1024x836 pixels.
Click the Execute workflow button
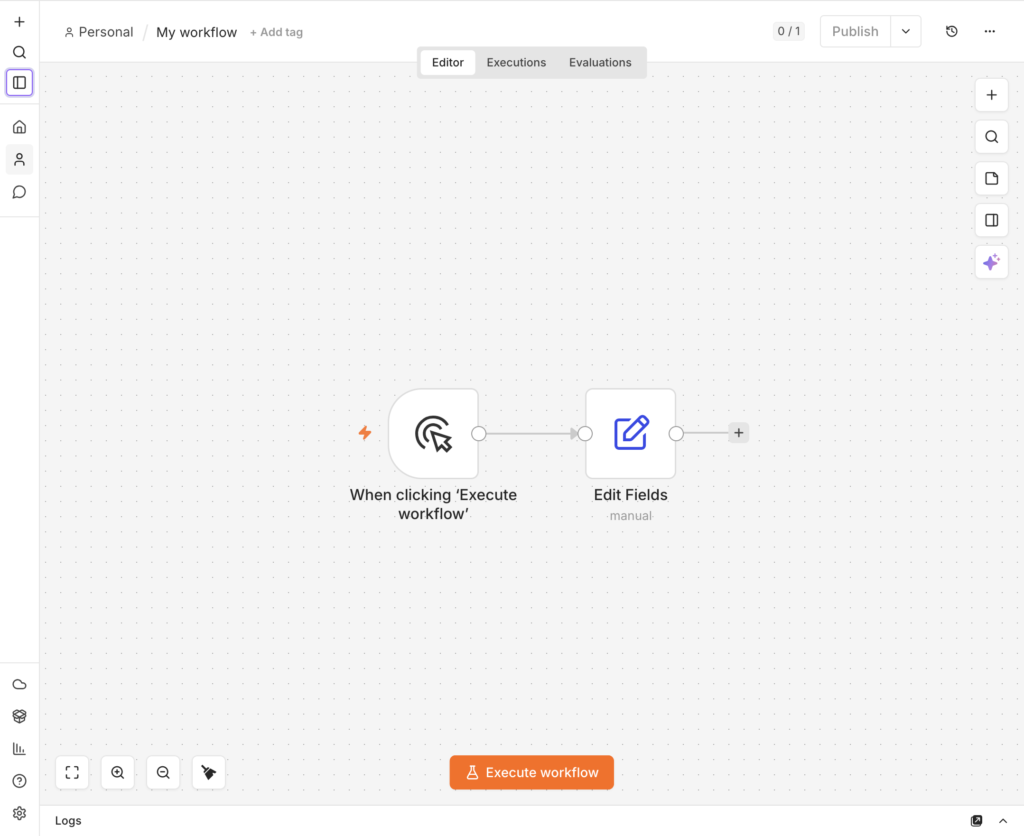tap(532, 773)
